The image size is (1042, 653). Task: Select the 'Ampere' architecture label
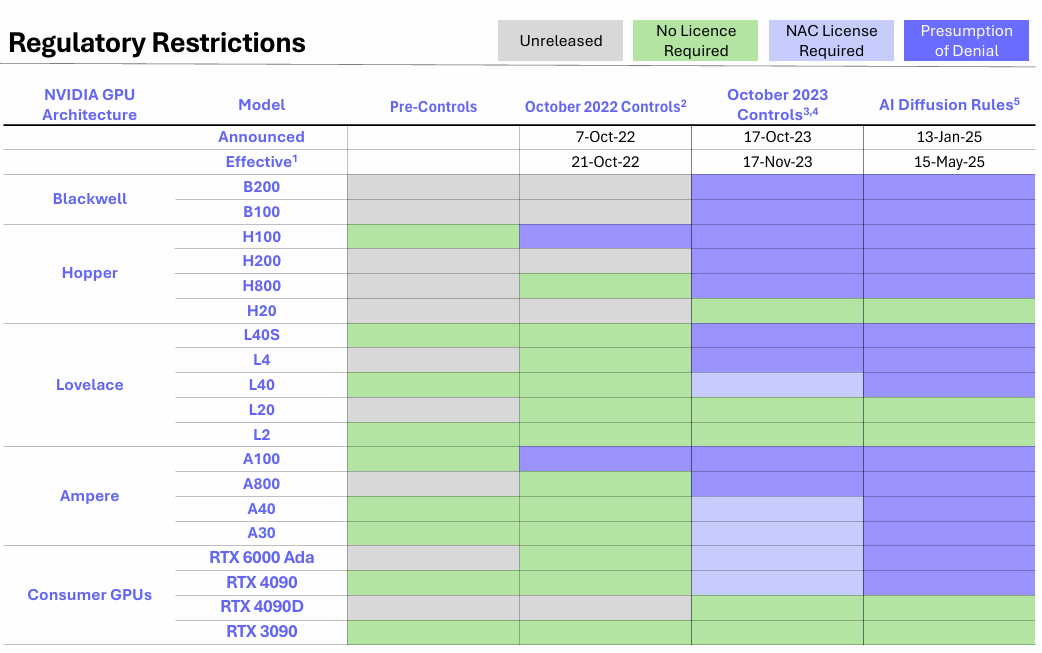click(x=90, y=496)
